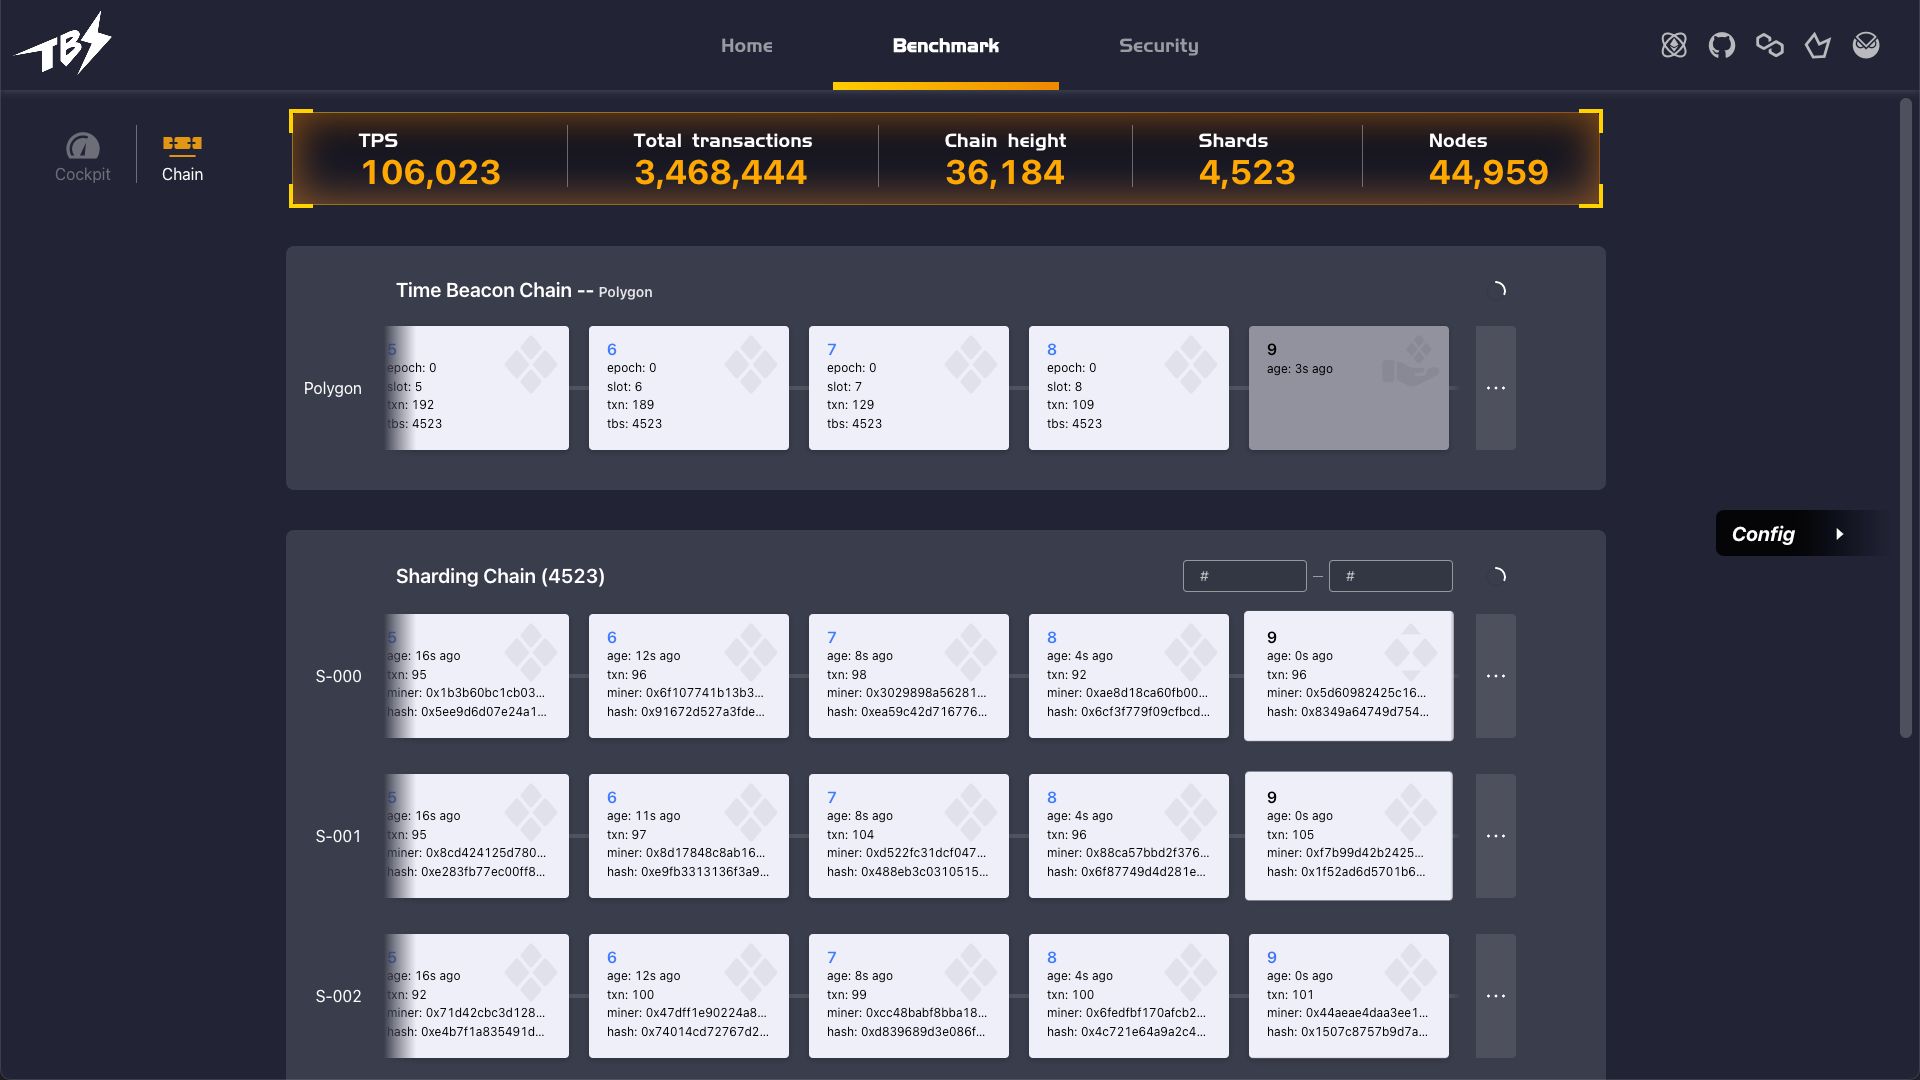Open Polygon block with slot 5
Viewport: 1920px width, 1080px height.
[x=478, y=388]
